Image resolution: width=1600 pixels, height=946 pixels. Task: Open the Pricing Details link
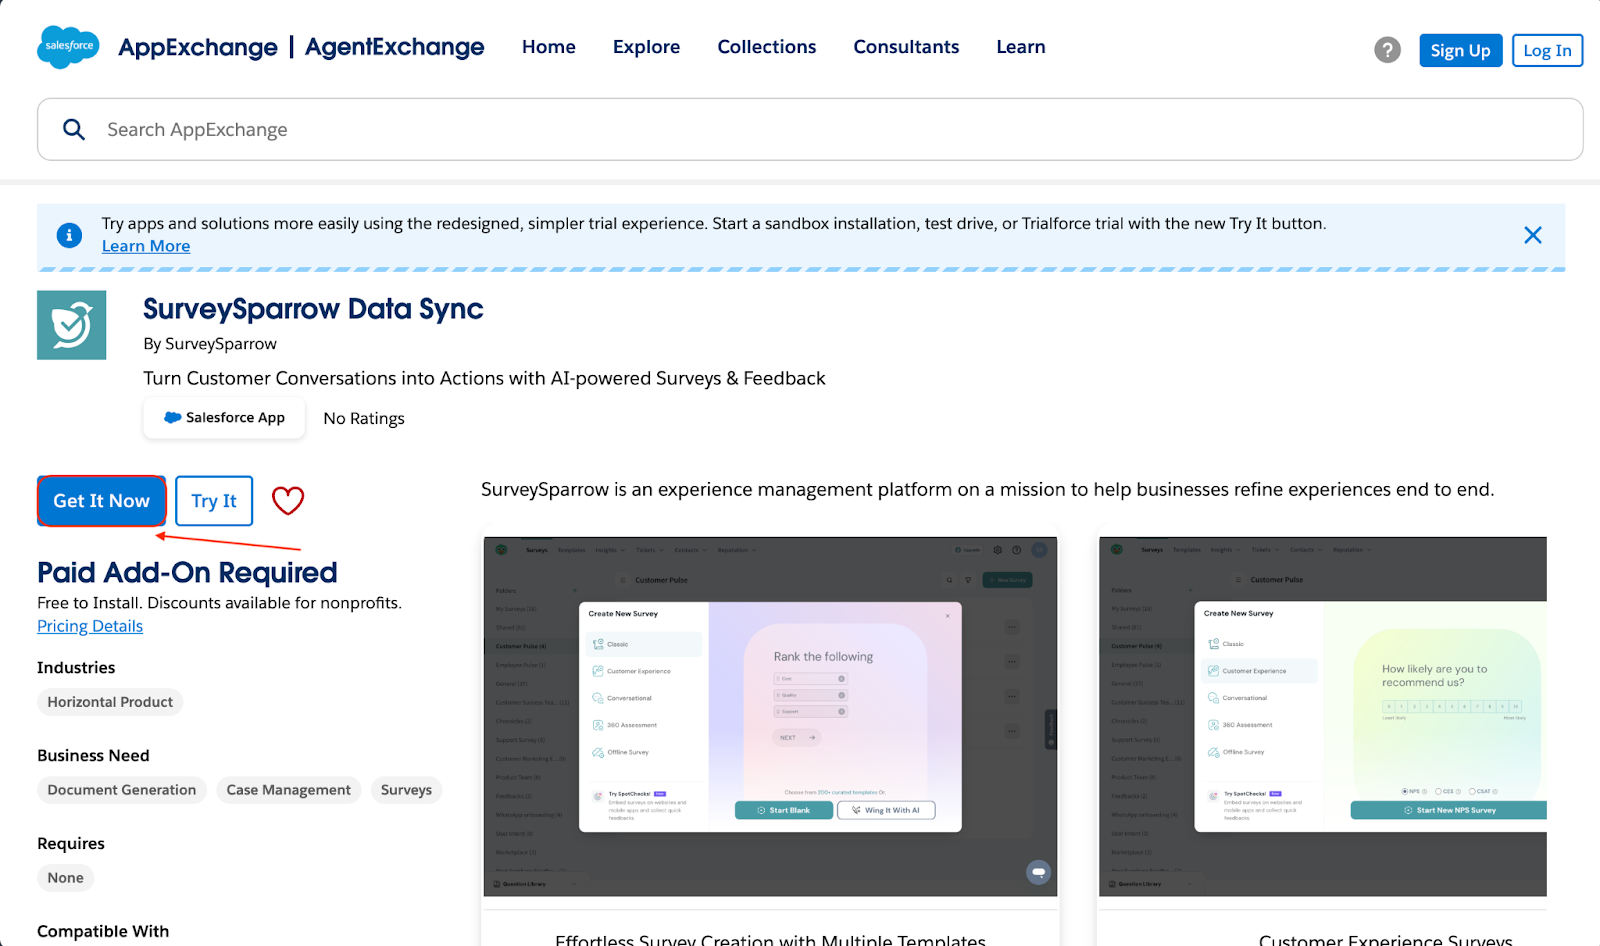pyautogui.click(x=90, y=626)
